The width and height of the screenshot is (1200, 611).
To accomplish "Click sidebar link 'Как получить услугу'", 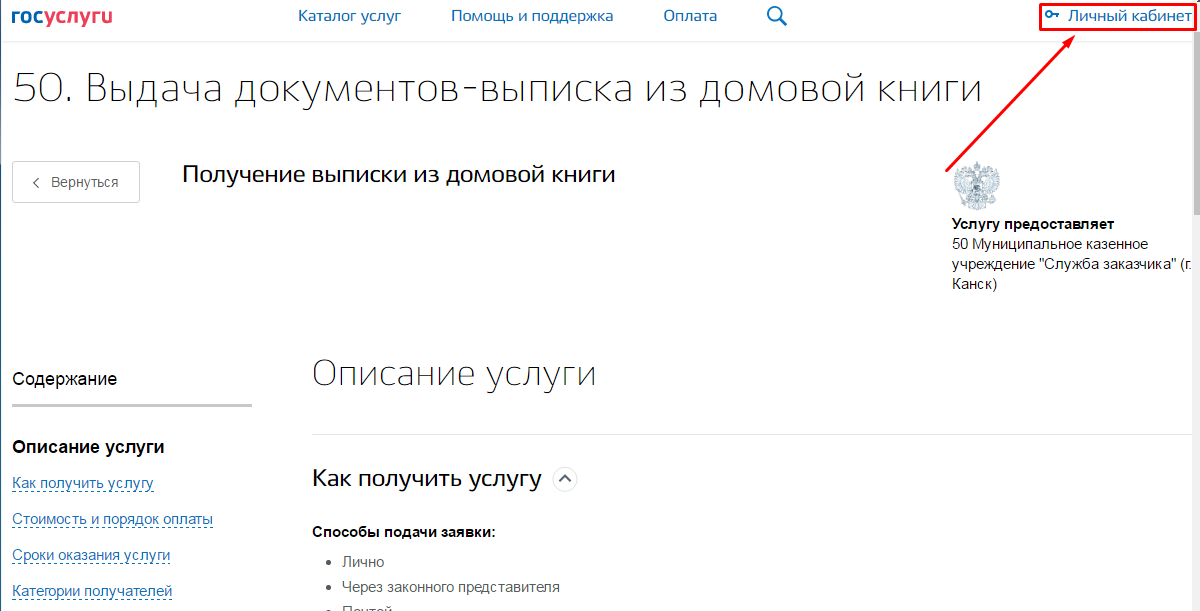I will coord(83,483).
